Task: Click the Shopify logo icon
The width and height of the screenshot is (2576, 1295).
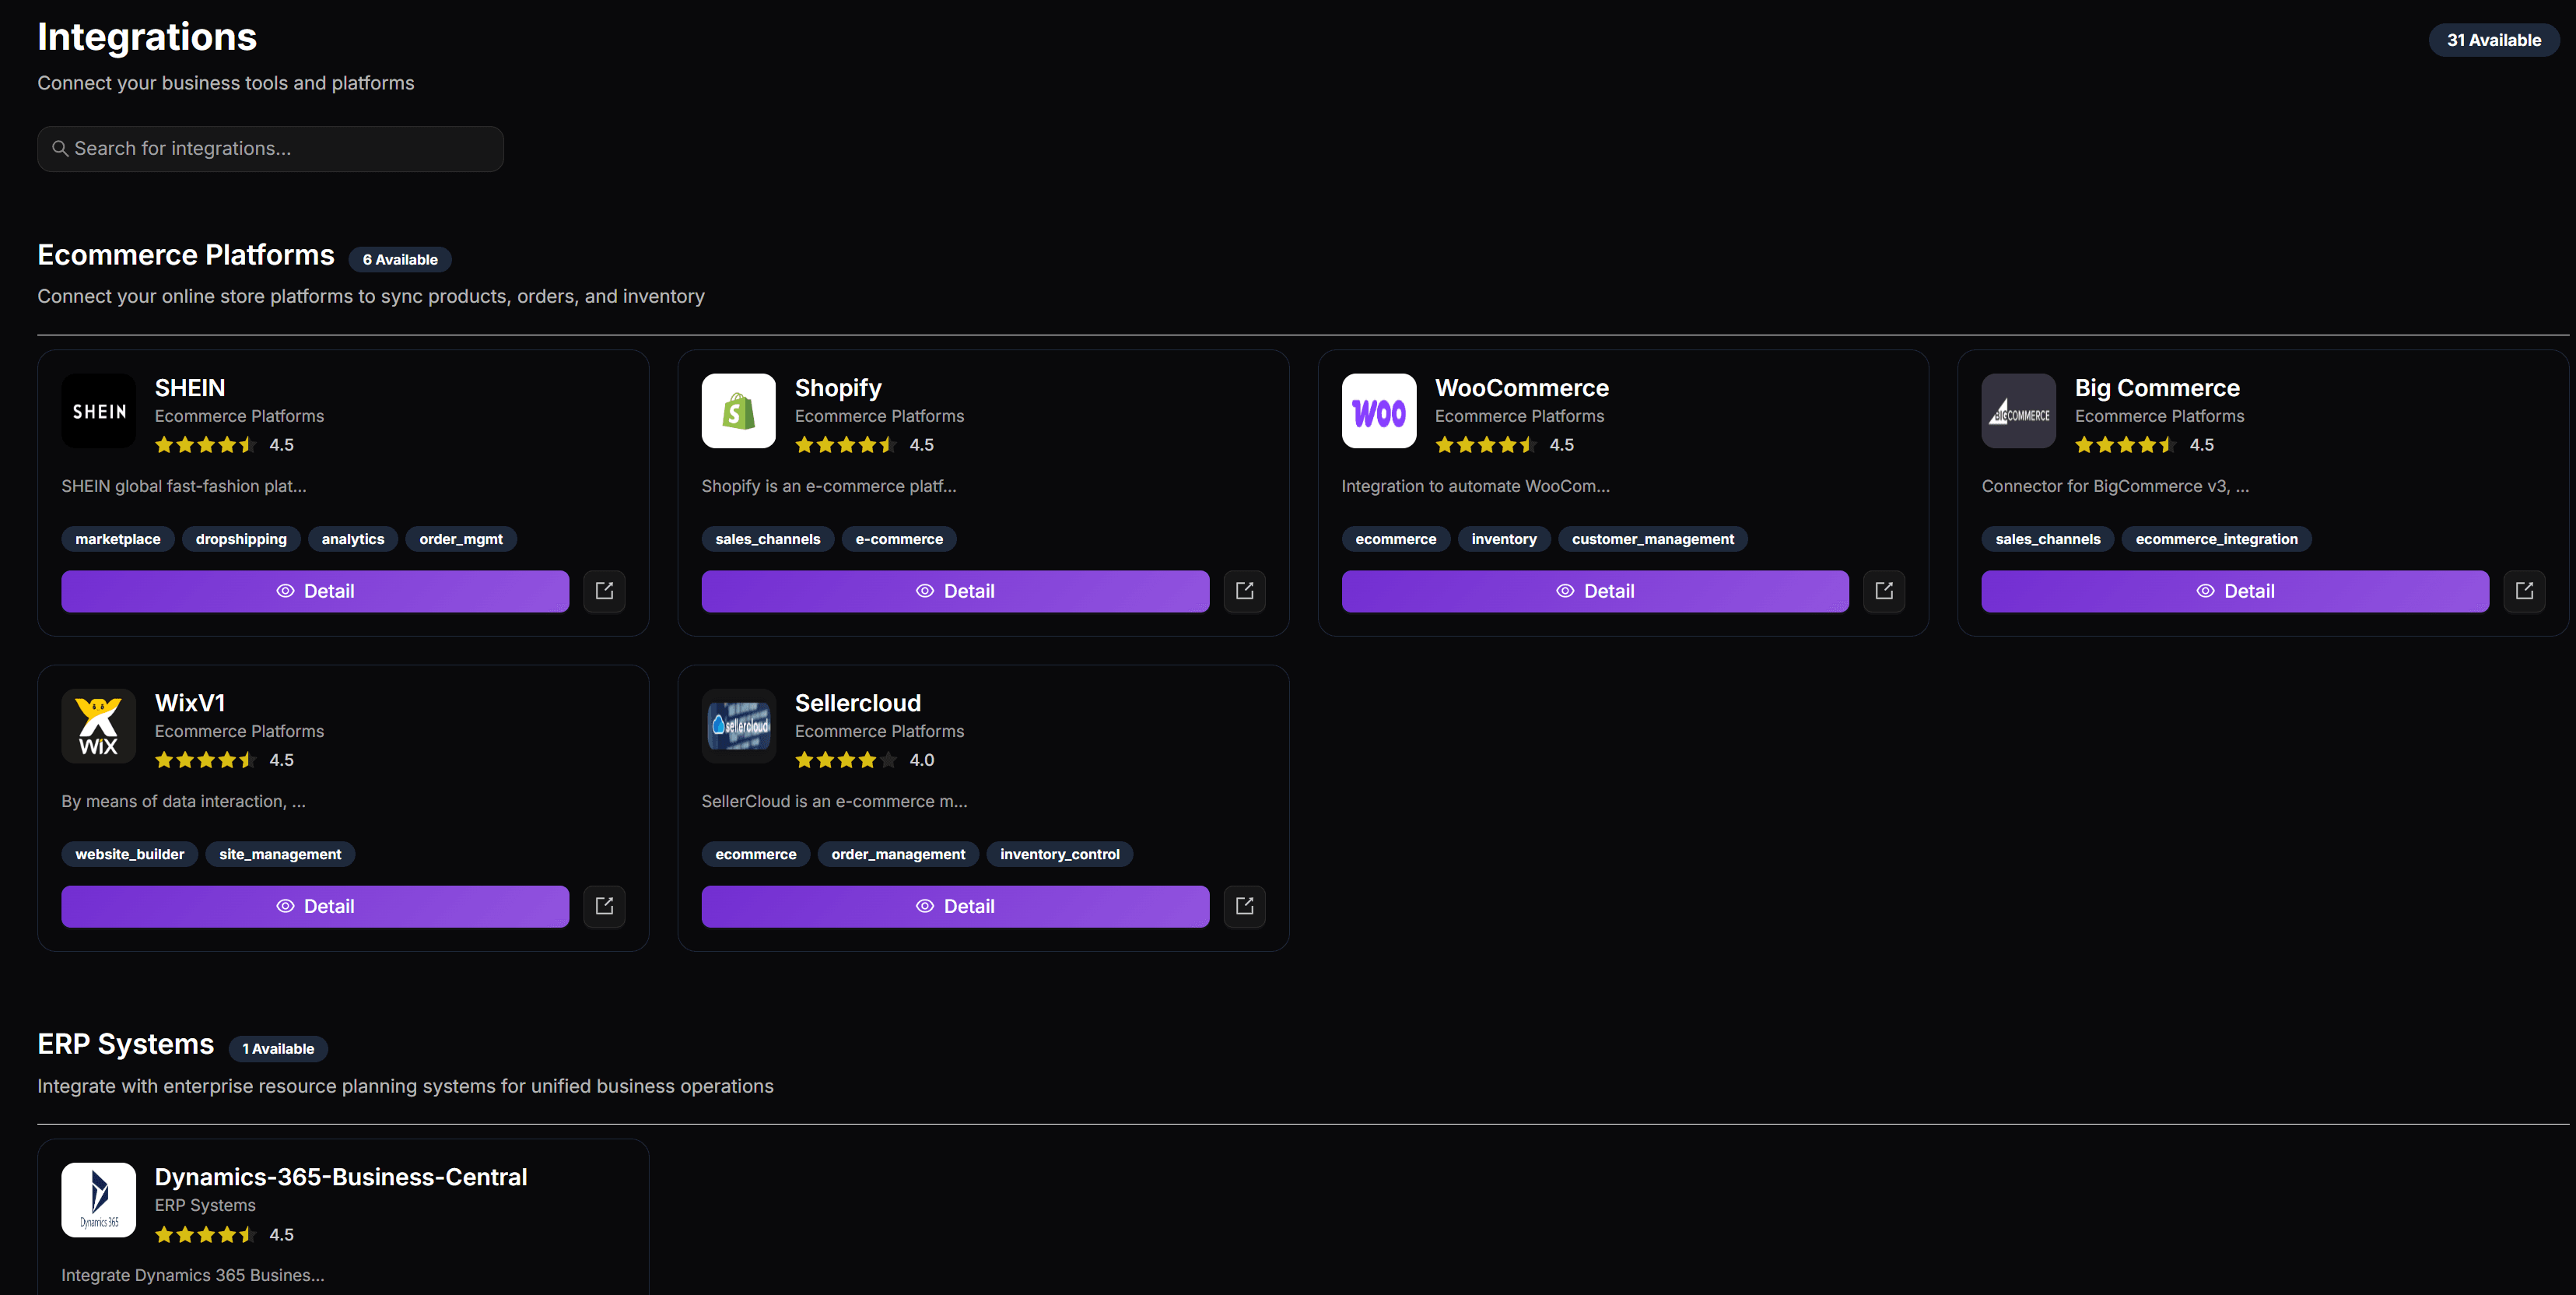Action: point(738,411)
